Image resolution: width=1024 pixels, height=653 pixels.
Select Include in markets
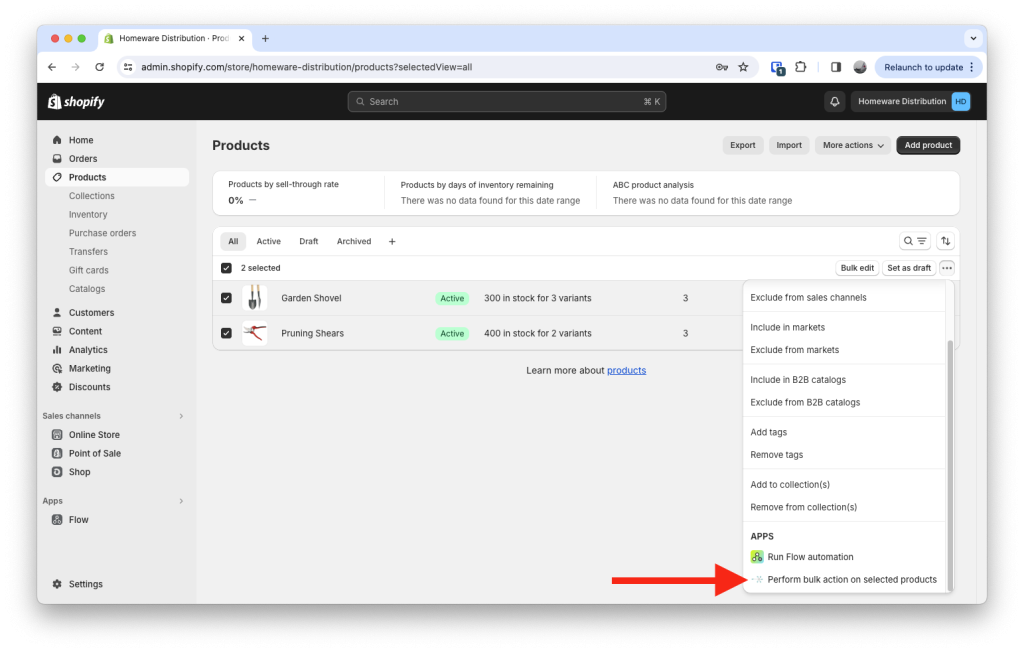pos(788,327)
